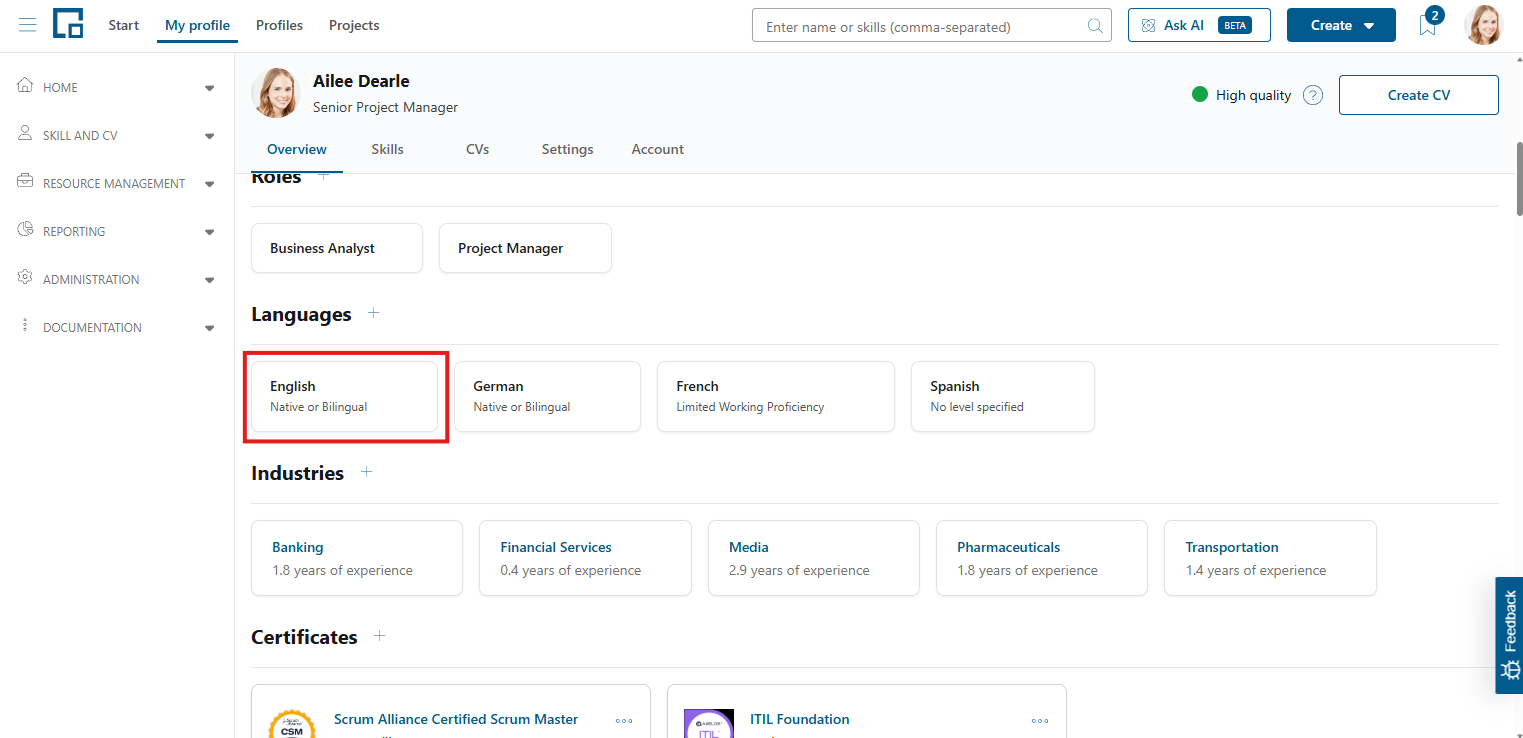Image resolution: width=1523 pixels, height=738 pixels.
Task: Open the Feedback side tab
Action: pyautogui.click(x=1509, y=635)
